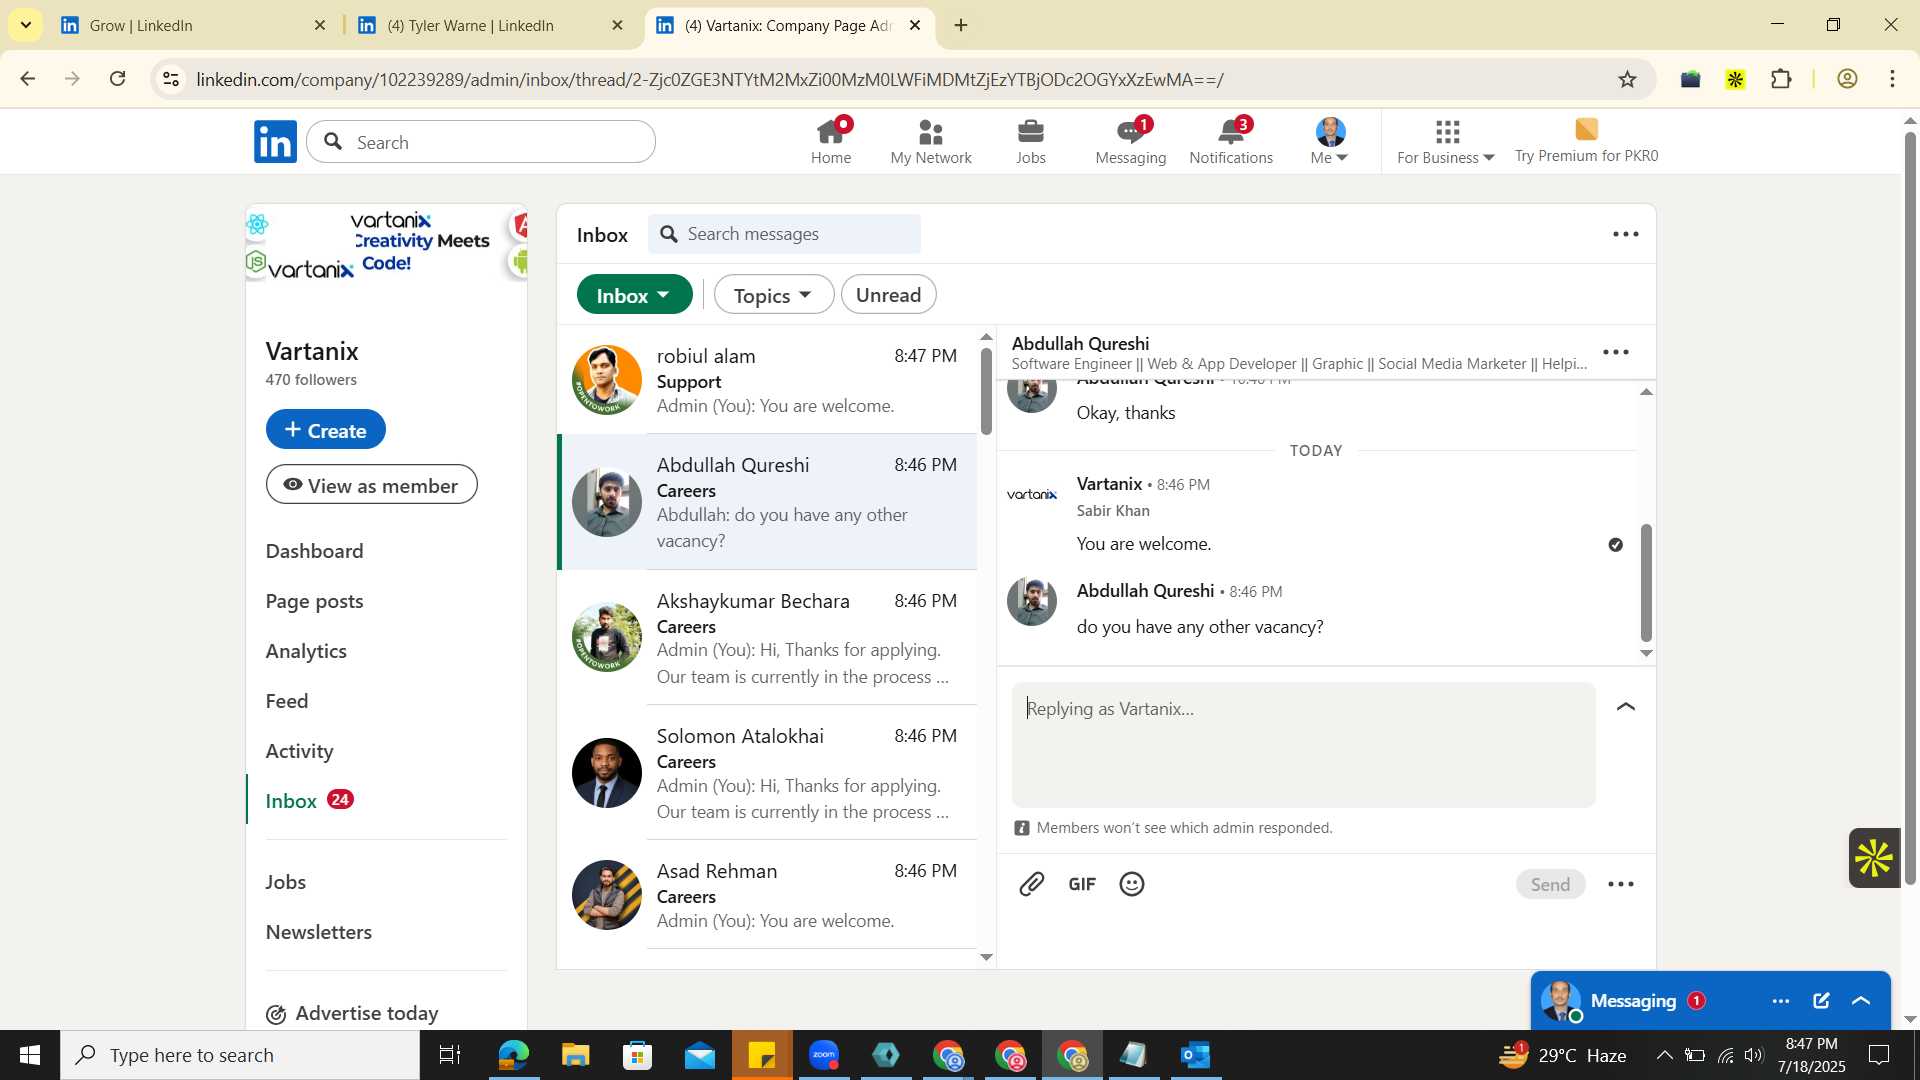Compose new message in Messaging overlay
Viewport: 1920px width, 1080px height.
pyautogui.click(x=1821, y=1001)
